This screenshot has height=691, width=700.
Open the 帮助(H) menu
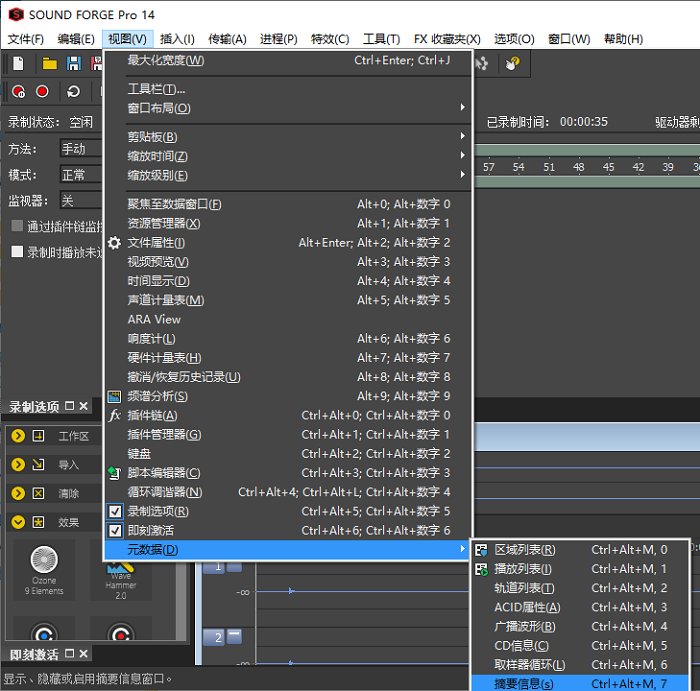(x=623, y=39)
